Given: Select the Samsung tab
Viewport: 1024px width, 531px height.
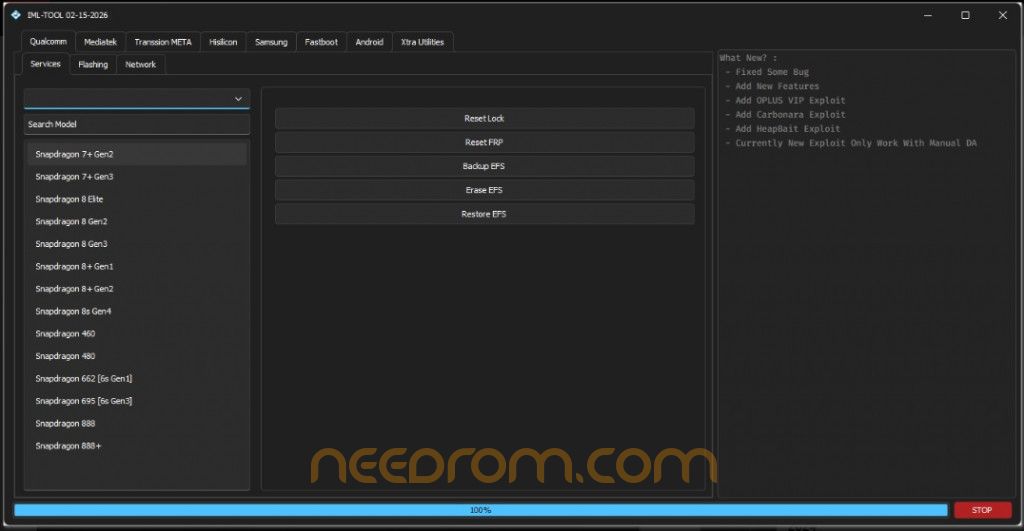Looking at the screenshot, I should click(271, 42).
